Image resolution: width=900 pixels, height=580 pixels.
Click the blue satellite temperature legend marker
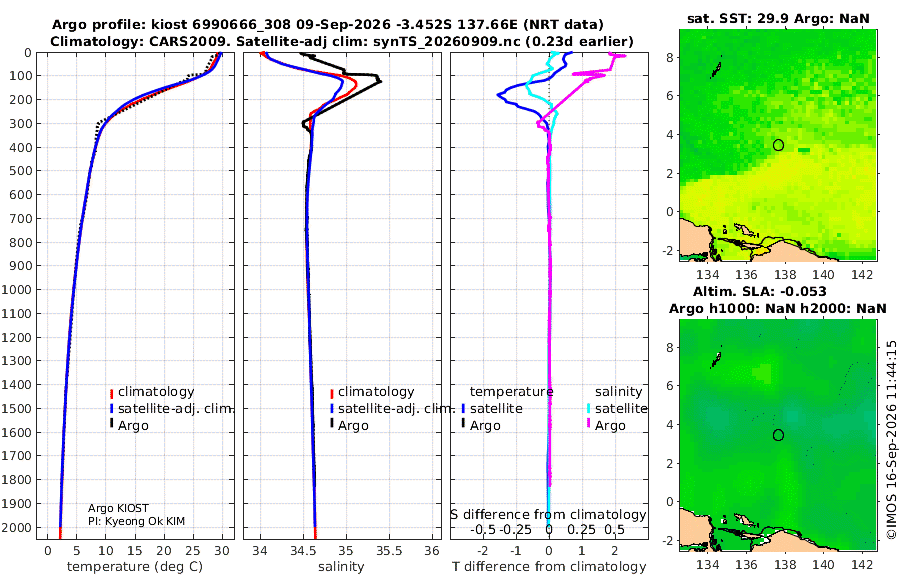click(x=463, y=409)
